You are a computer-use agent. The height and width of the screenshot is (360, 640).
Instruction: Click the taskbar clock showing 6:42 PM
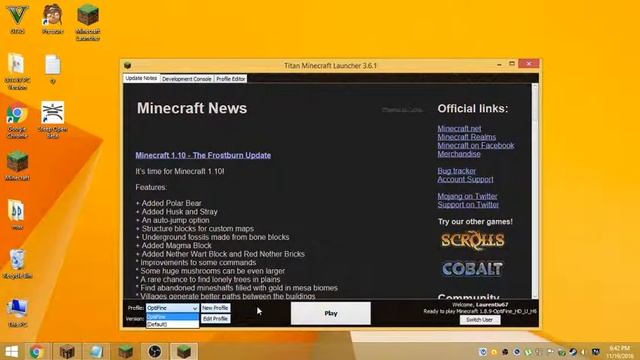620,352
